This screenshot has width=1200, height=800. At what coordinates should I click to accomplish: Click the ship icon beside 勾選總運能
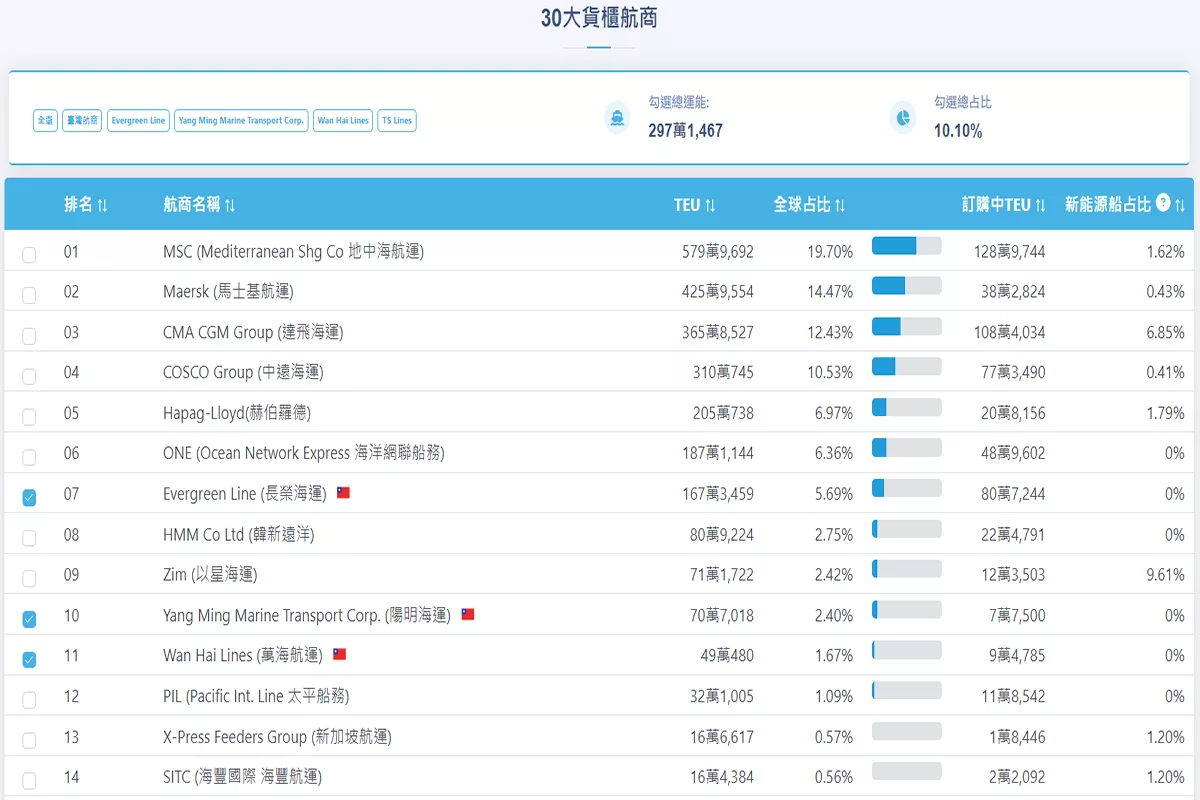617,118
